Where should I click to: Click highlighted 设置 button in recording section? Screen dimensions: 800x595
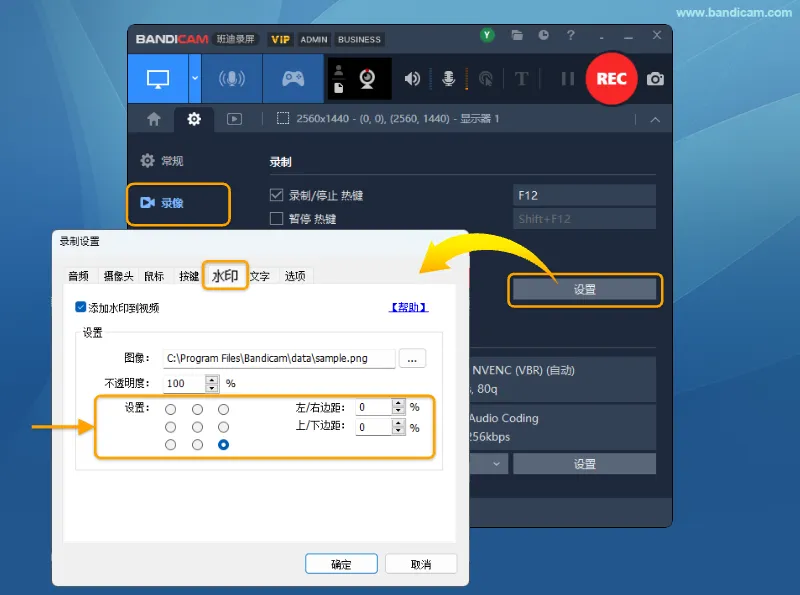585,290
